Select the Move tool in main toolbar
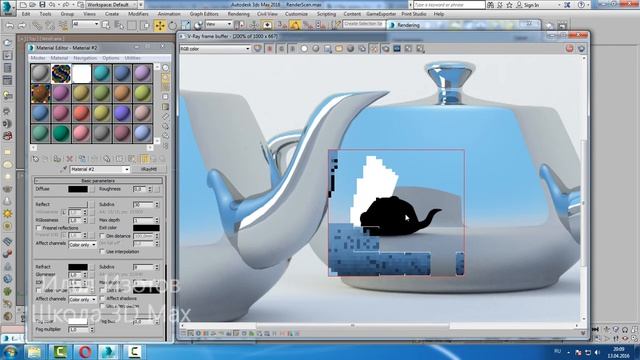This screenshot has height=360, width=640. (x=160, y=25)
